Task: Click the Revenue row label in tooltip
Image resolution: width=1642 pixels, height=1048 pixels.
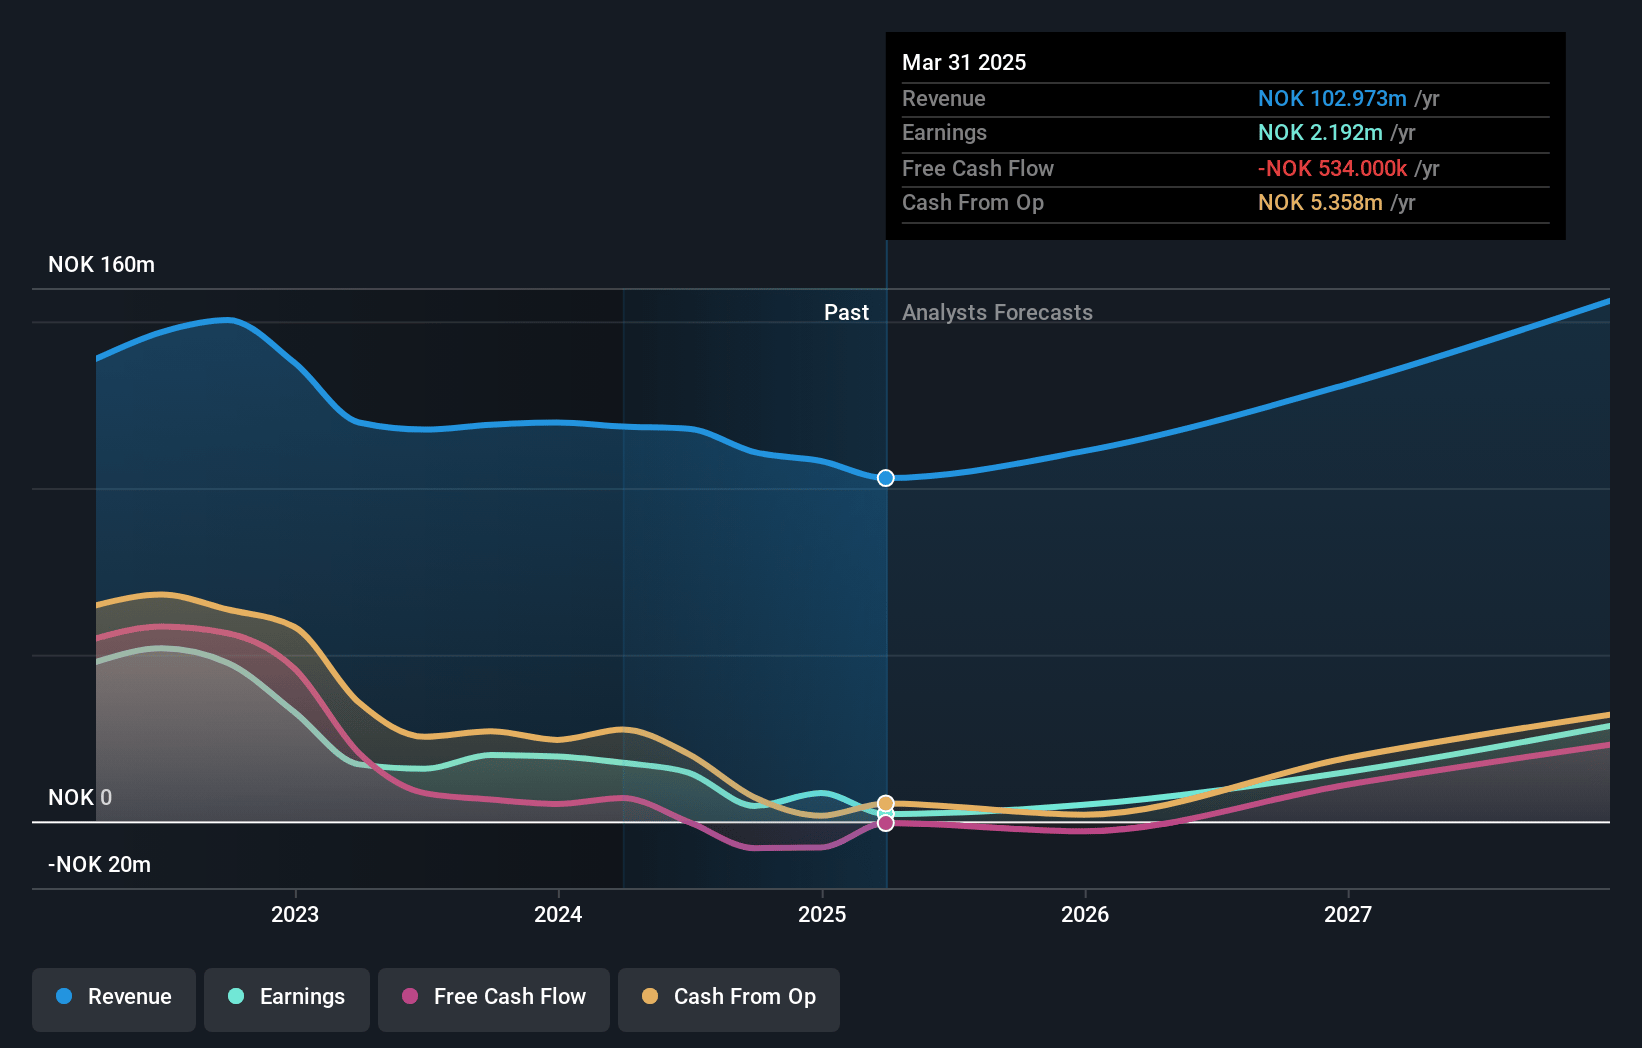Action: click(x=944, y=99)
